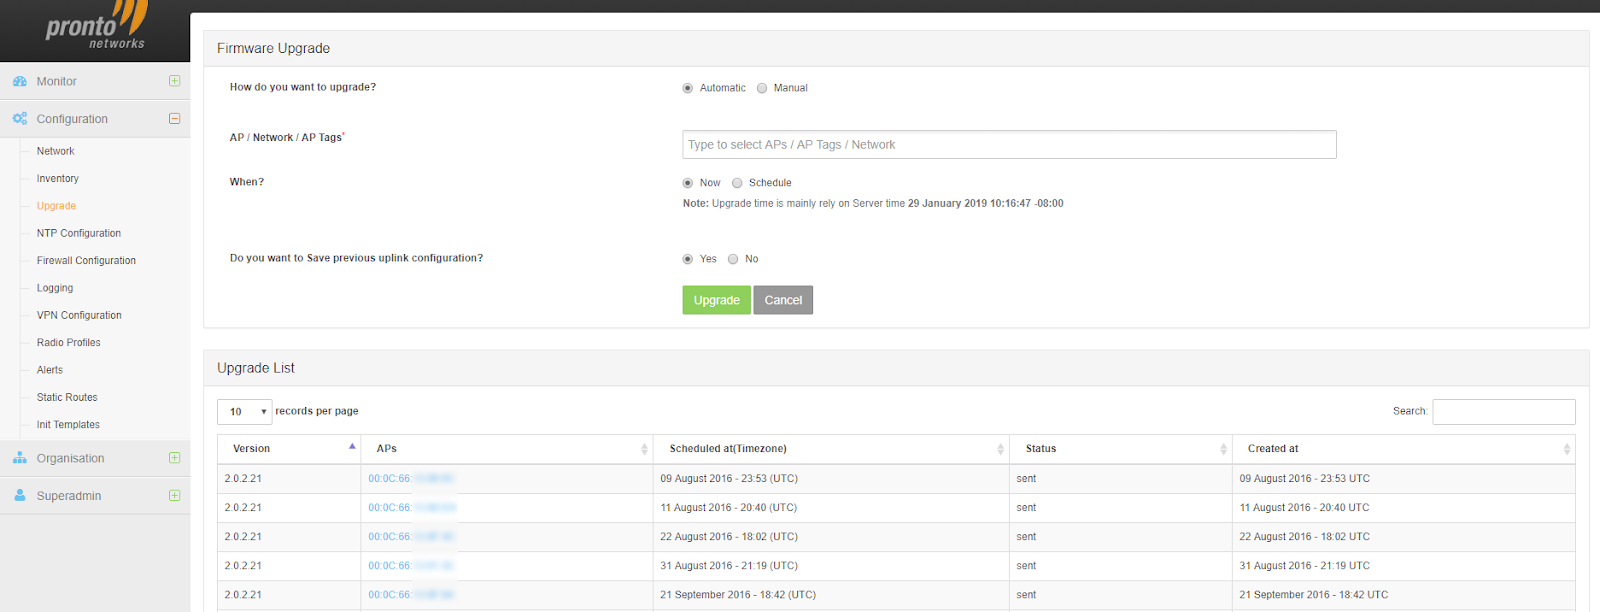Viewport: 1600px width, 612px height.
Task: Select Upgrade in the sidebar
Action: (x=56, y=206)
